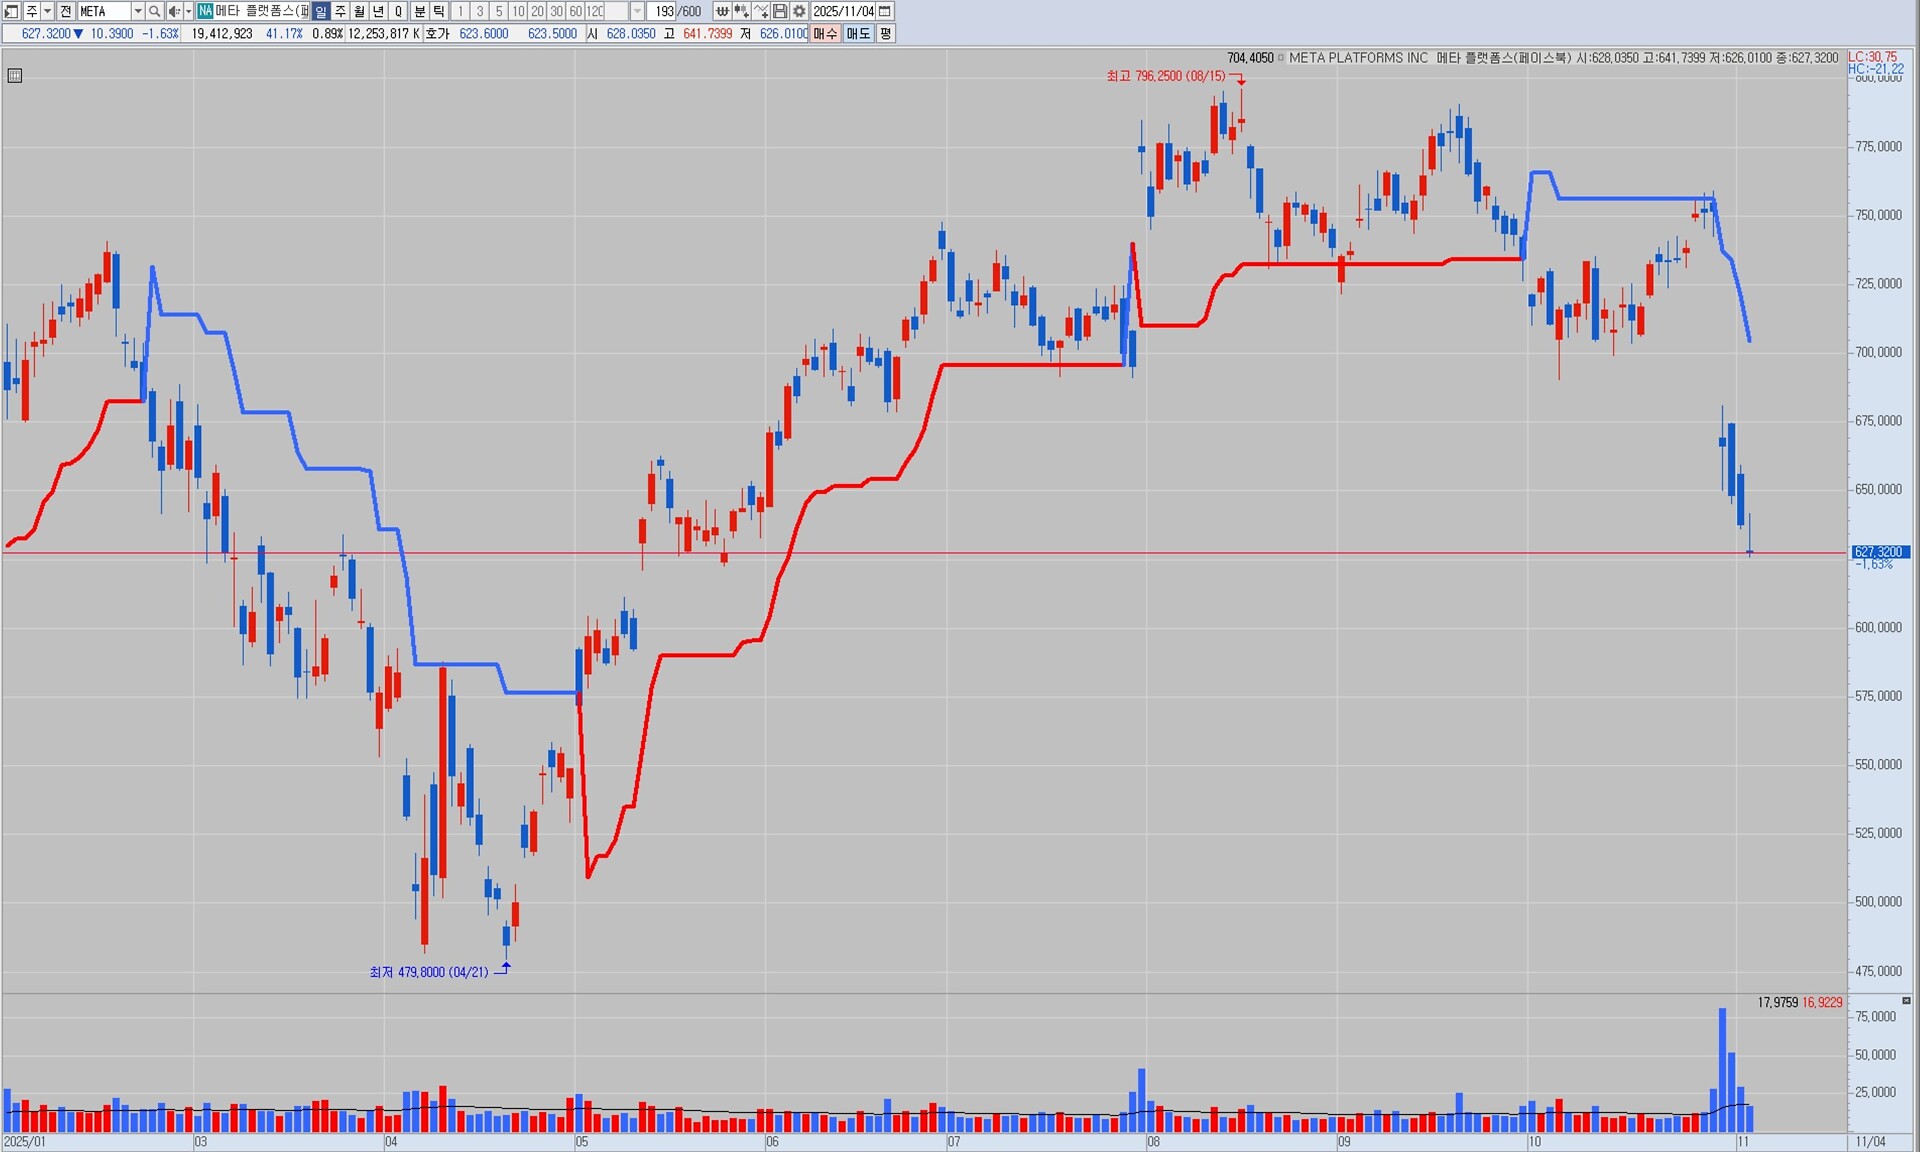Click the won currency toggle icon

click(722, 11)
